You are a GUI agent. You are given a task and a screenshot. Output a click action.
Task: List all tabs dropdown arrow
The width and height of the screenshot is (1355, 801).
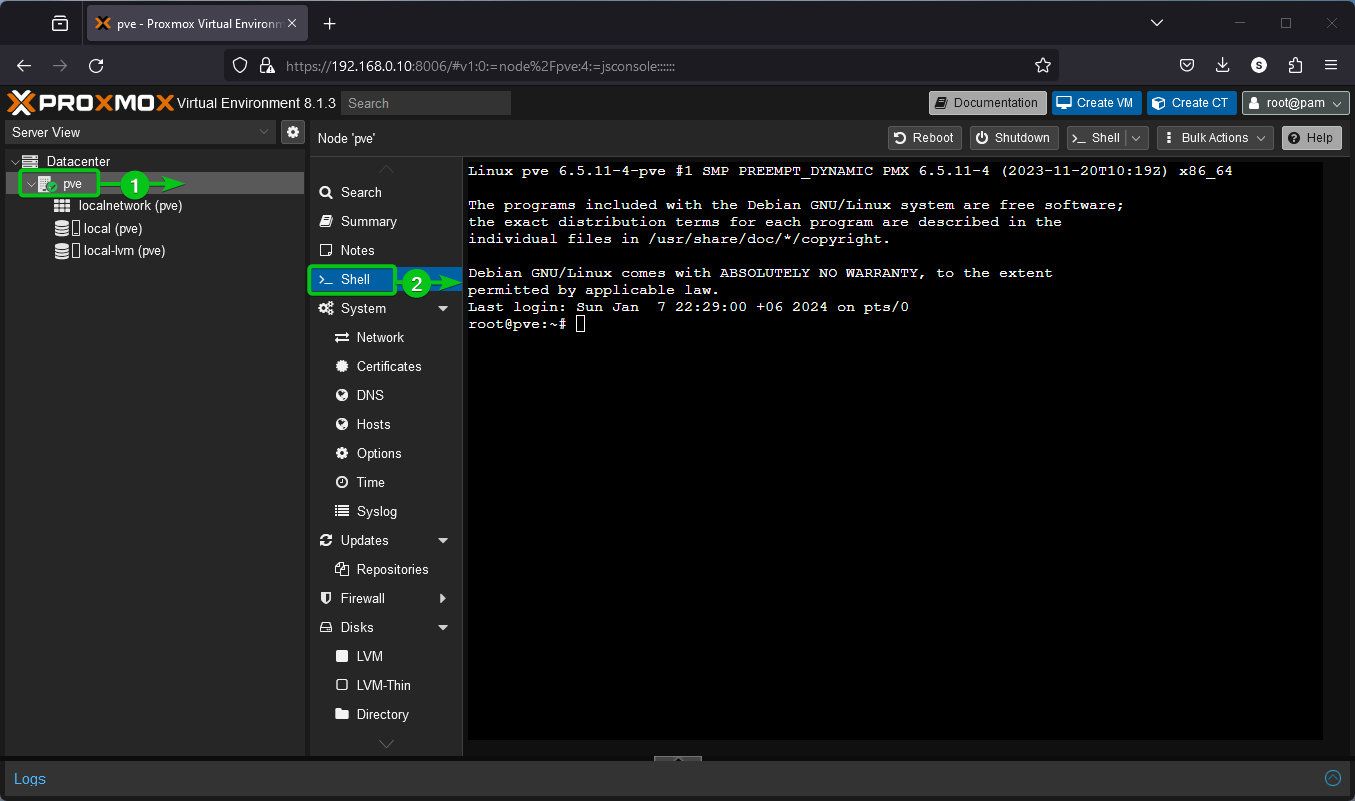pos(1157,23)
